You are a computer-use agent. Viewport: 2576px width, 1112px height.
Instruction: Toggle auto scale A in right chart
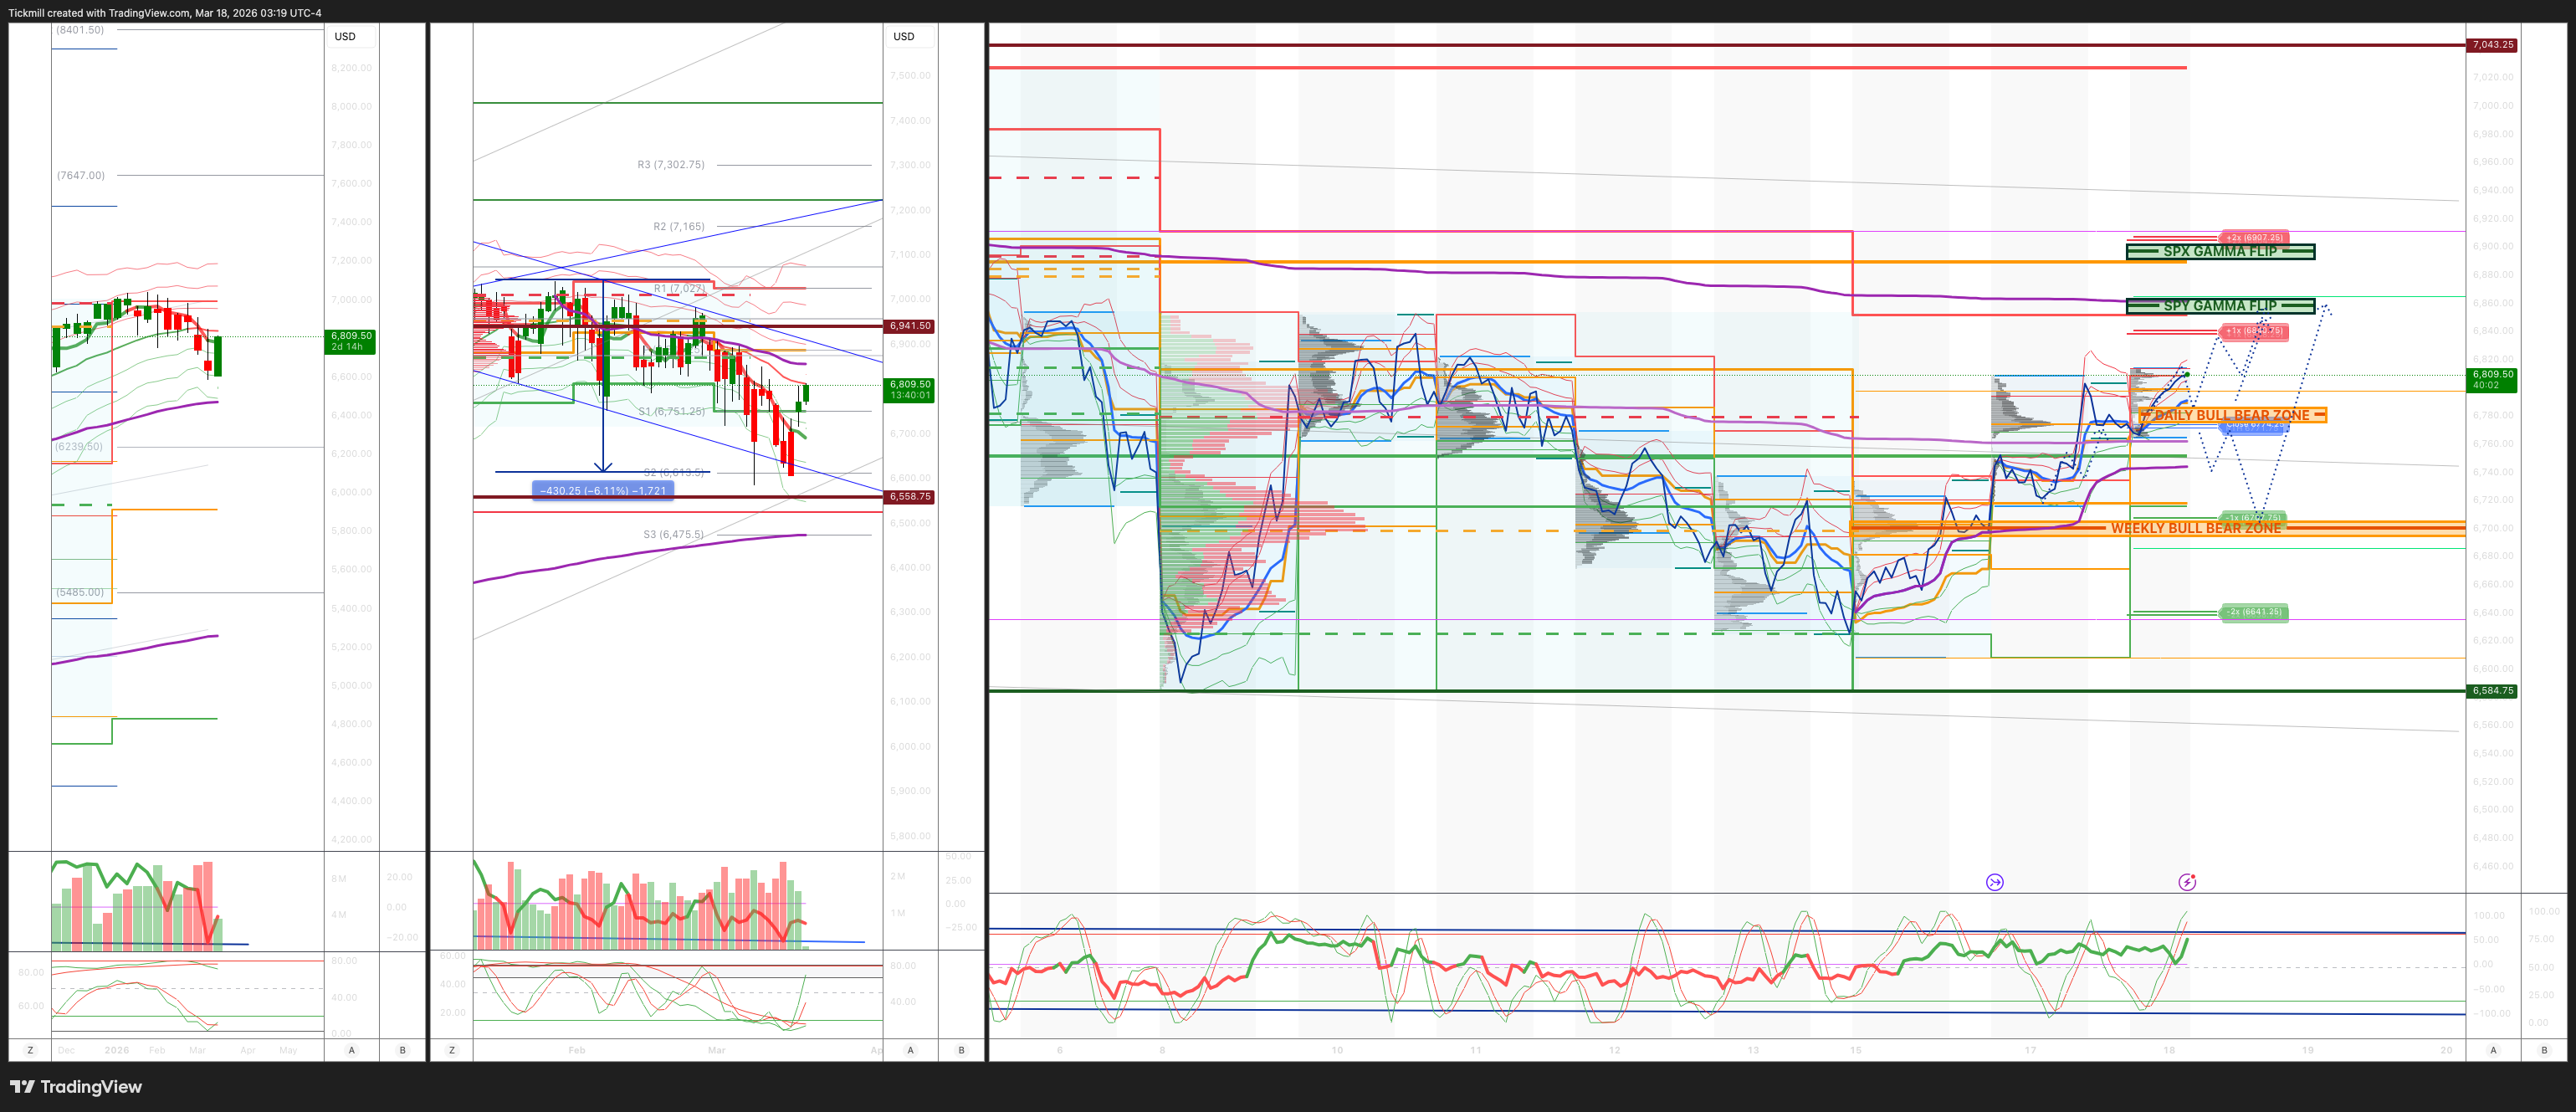pos(2493,1050)
